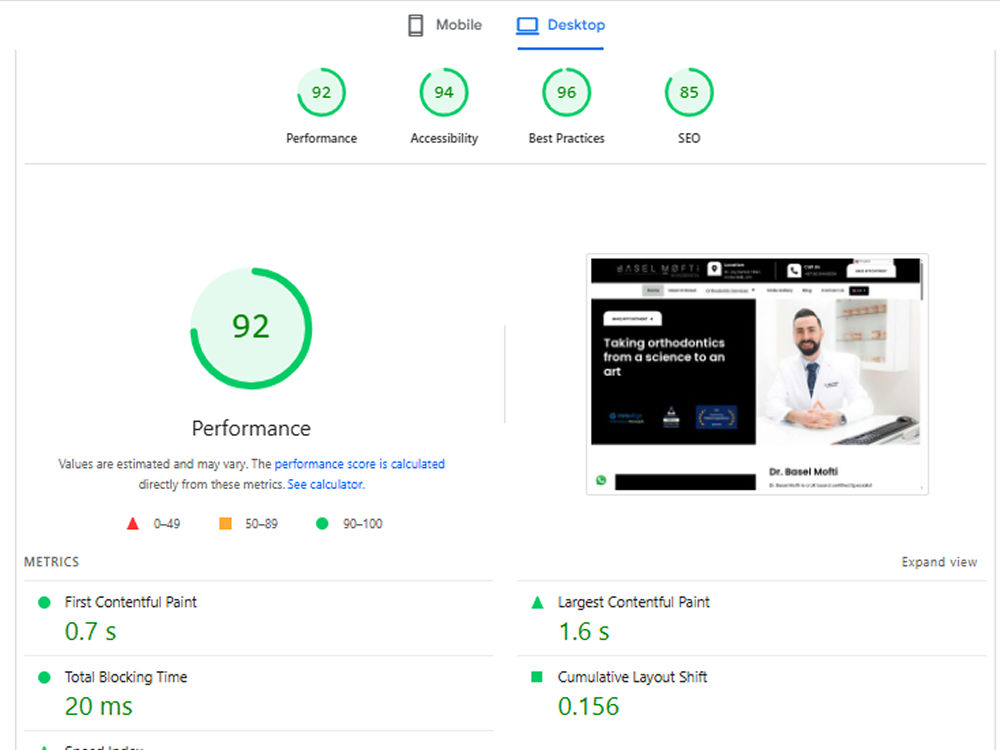Click green dot next to Total Blocking Time
The width and height of the screenshot is (1000, 750).
[44, 677]
